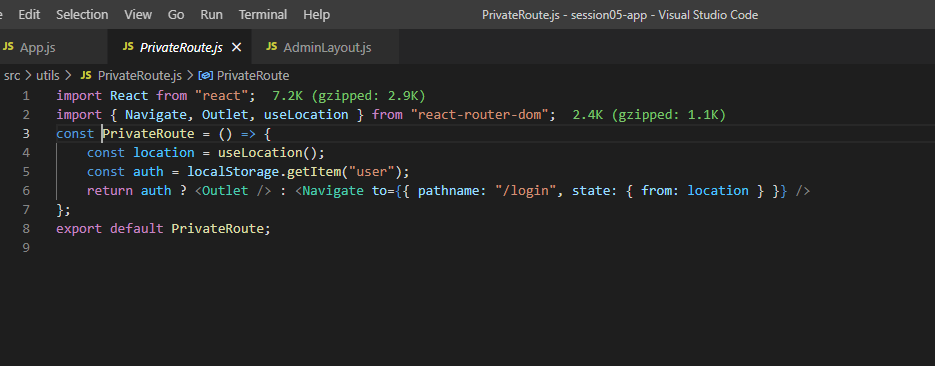
Task: Open the AdminLayout.js tab
Action: (325, 47)
